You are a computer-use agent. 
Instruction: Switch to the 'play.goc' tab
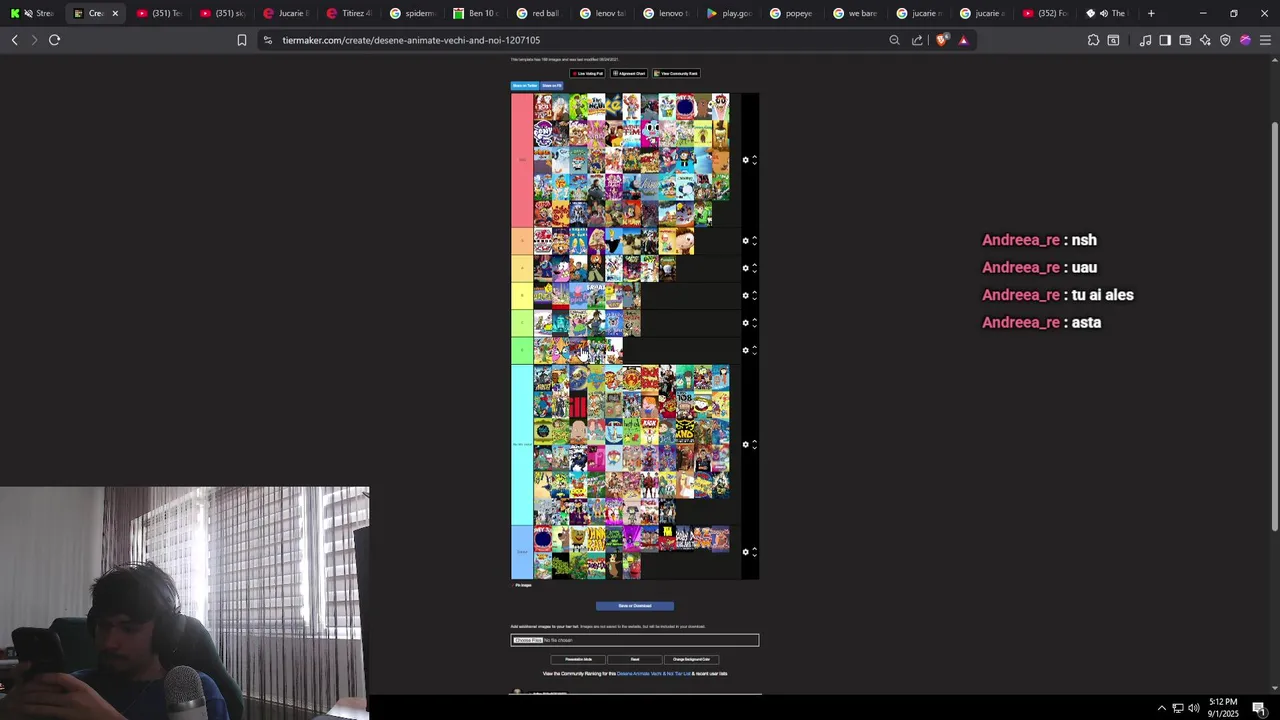click(728, 13)
